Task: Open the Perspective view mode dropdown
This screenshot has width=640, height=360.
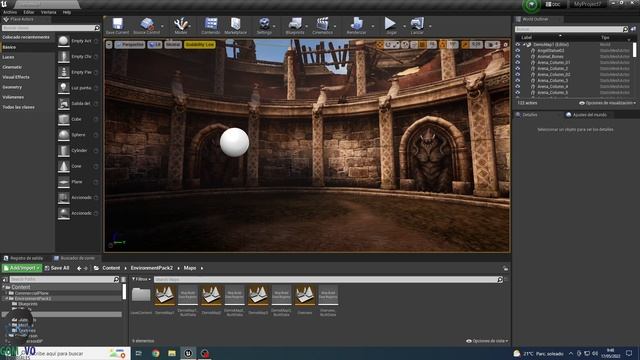Action: pos(130,44)
